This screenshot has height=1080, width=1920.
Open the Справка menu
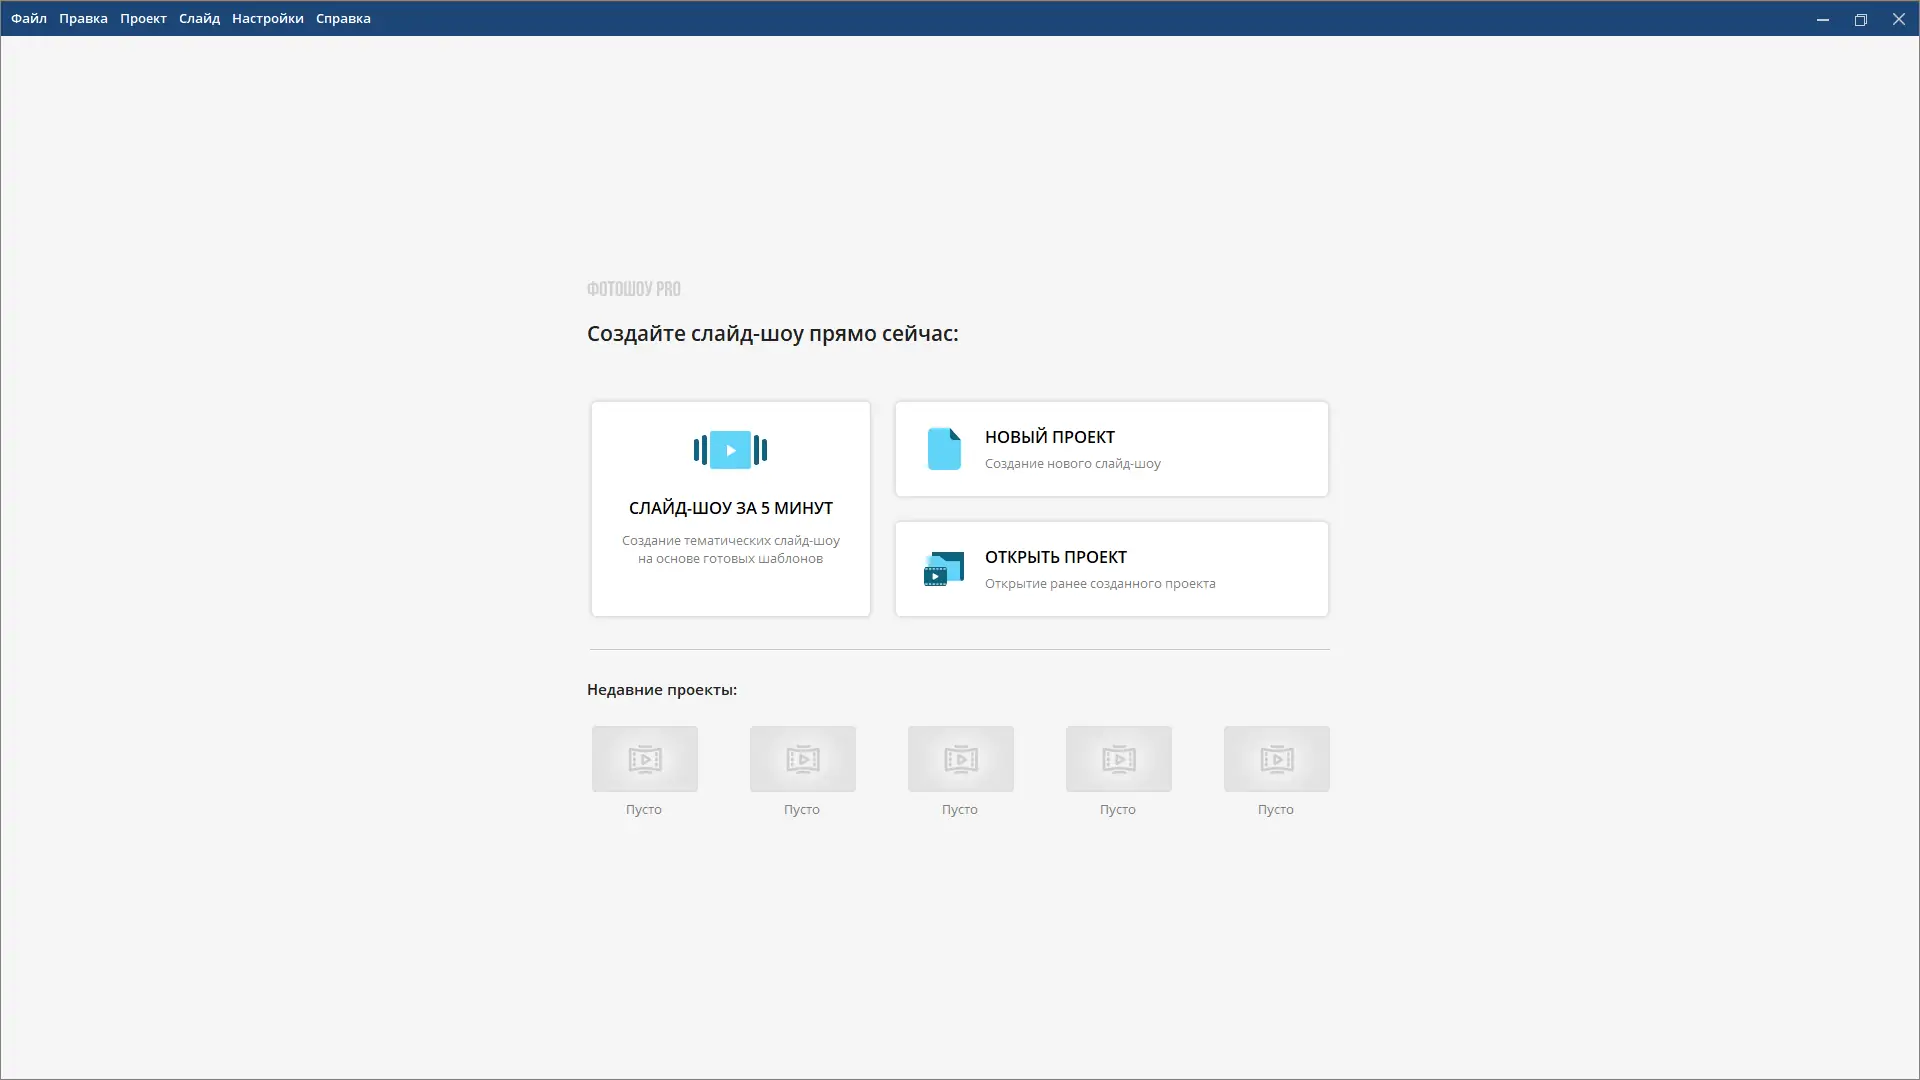343,18
